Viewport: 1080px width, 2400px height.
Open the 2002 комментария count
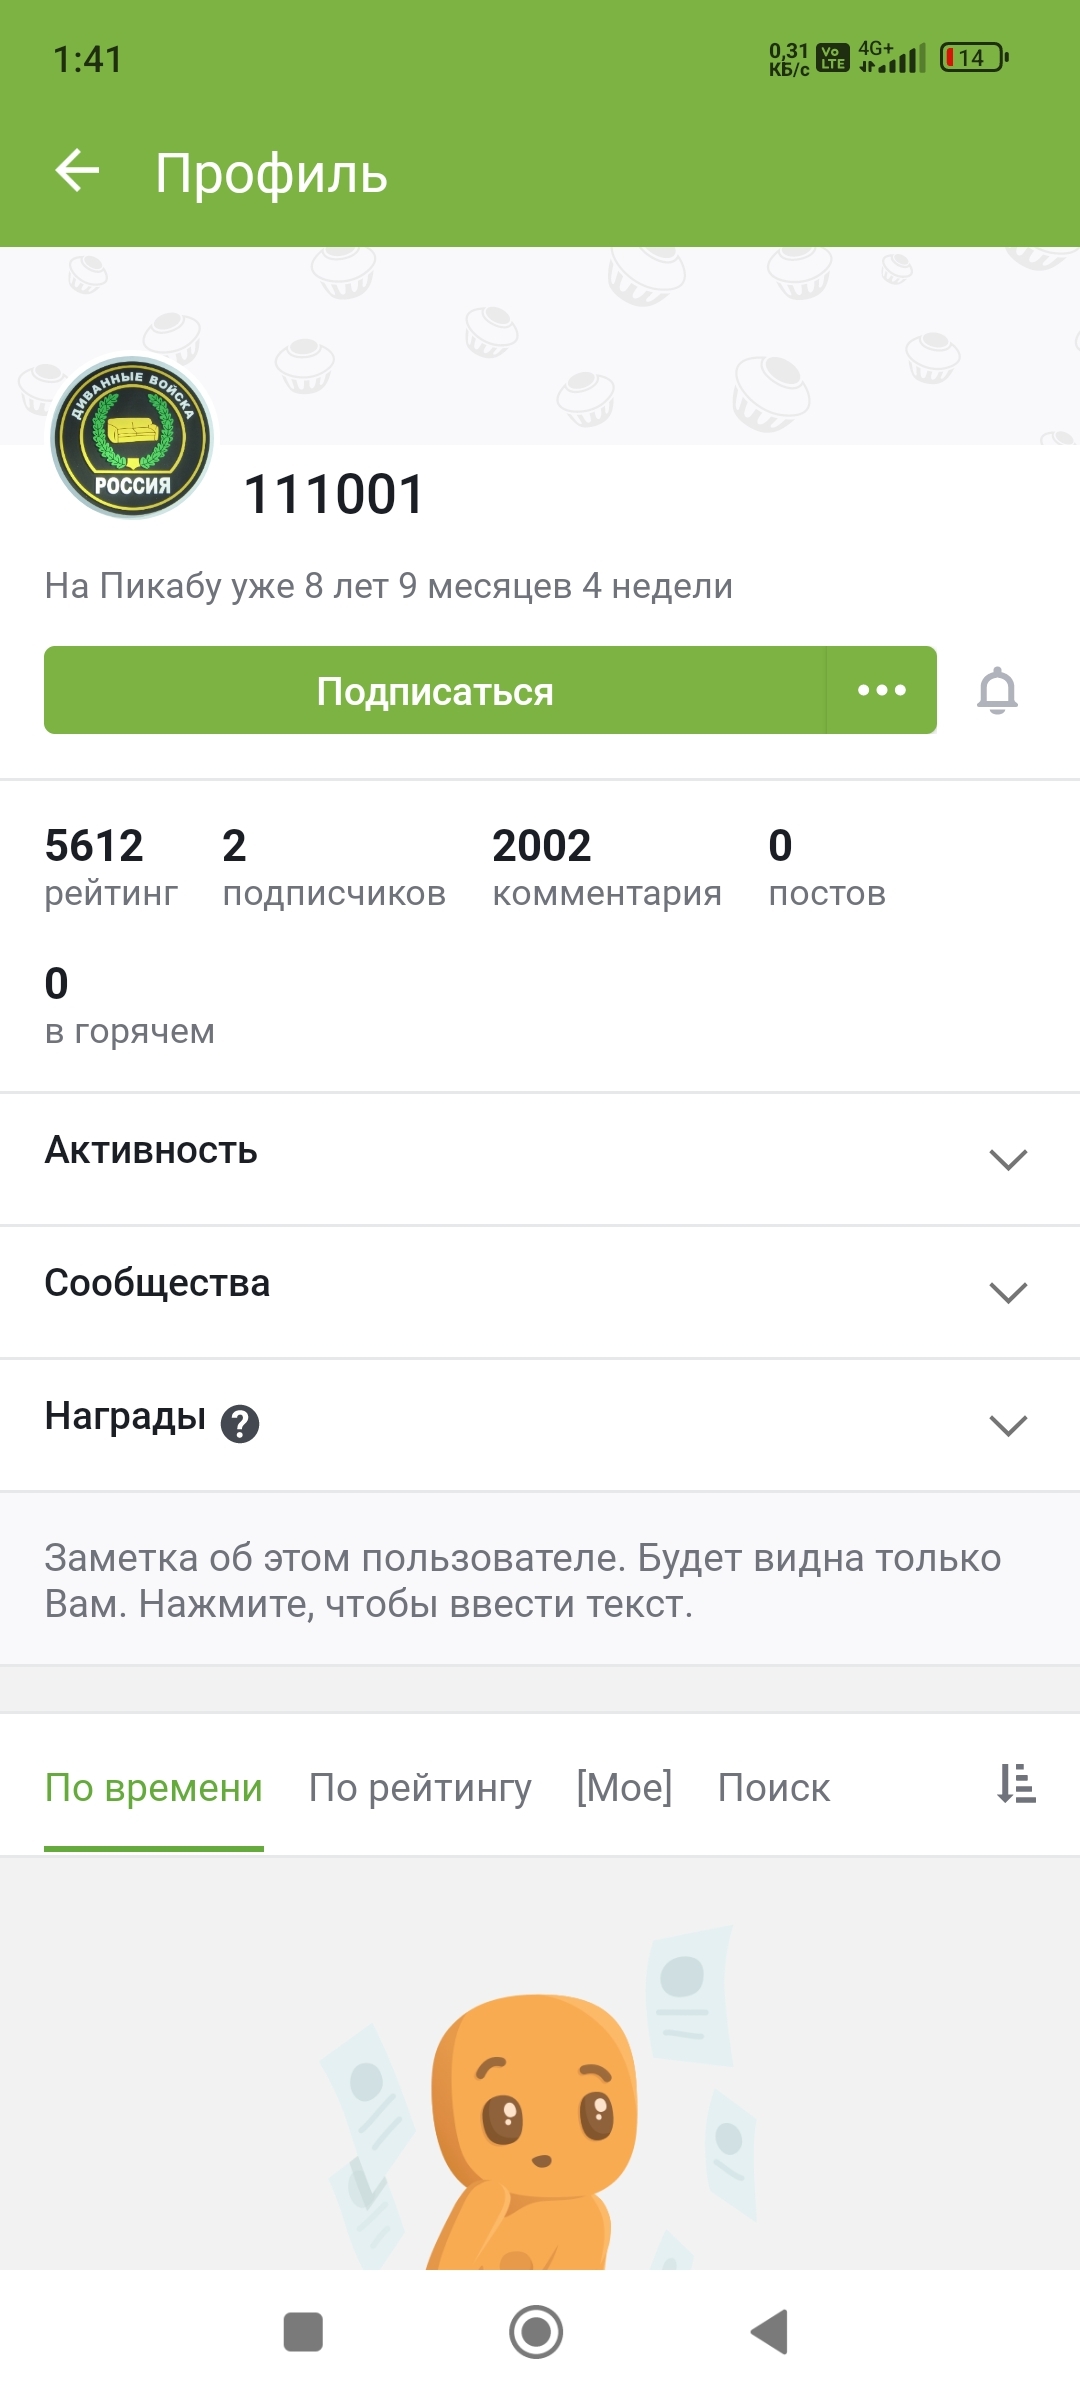(x=606, y=867)
